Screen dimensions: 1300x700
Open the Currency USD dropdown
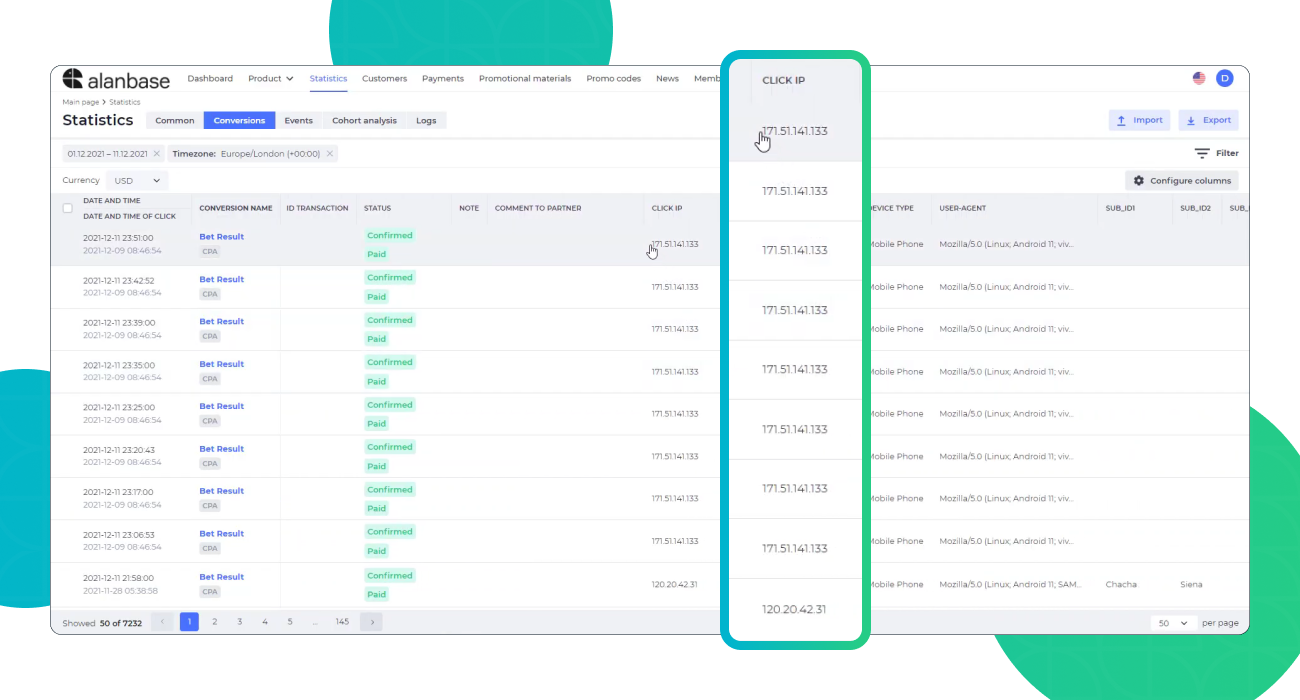(x=137, y=181)
